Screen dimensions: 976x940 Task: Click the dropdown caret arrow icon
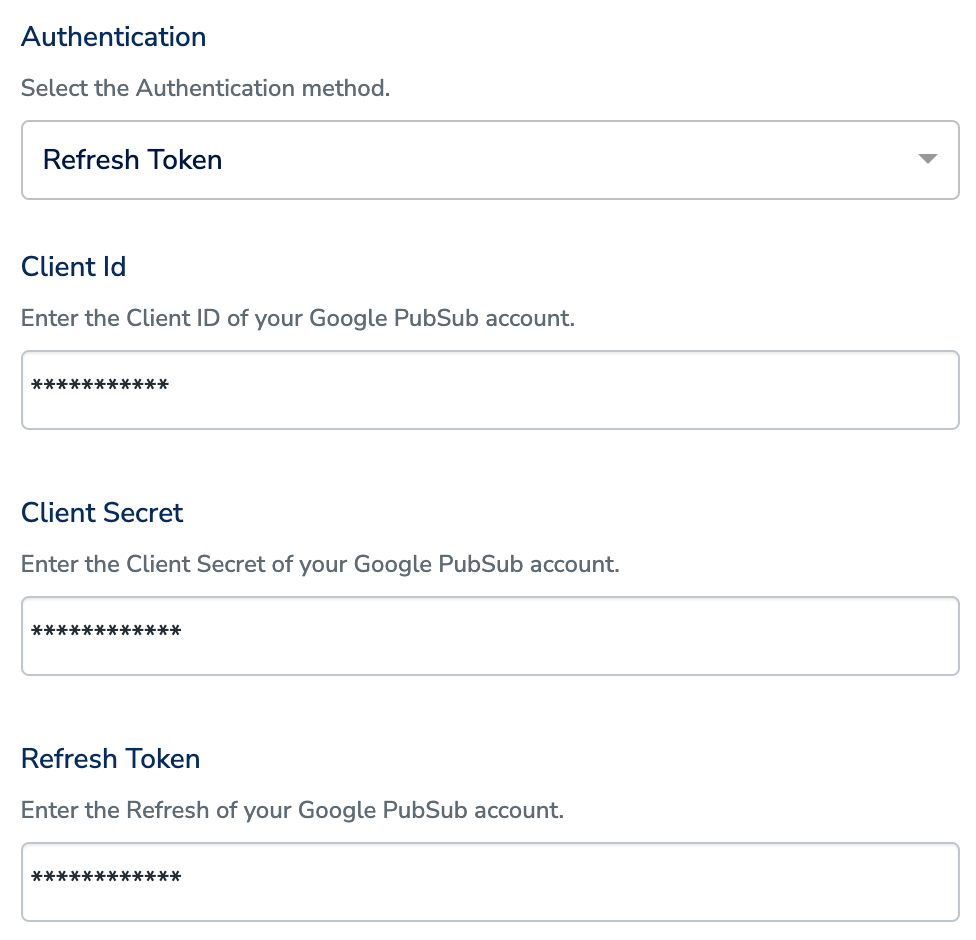click(x=927, y=159)
